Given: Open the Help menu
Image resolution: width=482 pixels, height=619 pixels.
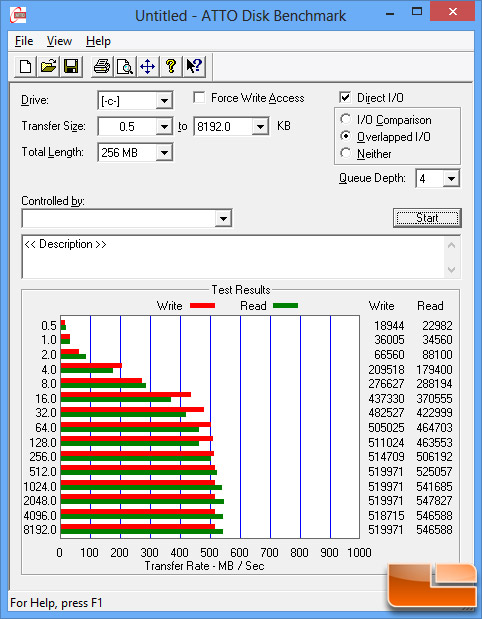Looking at the screenshot, I should pyautogui.click(x=98, y=41).
